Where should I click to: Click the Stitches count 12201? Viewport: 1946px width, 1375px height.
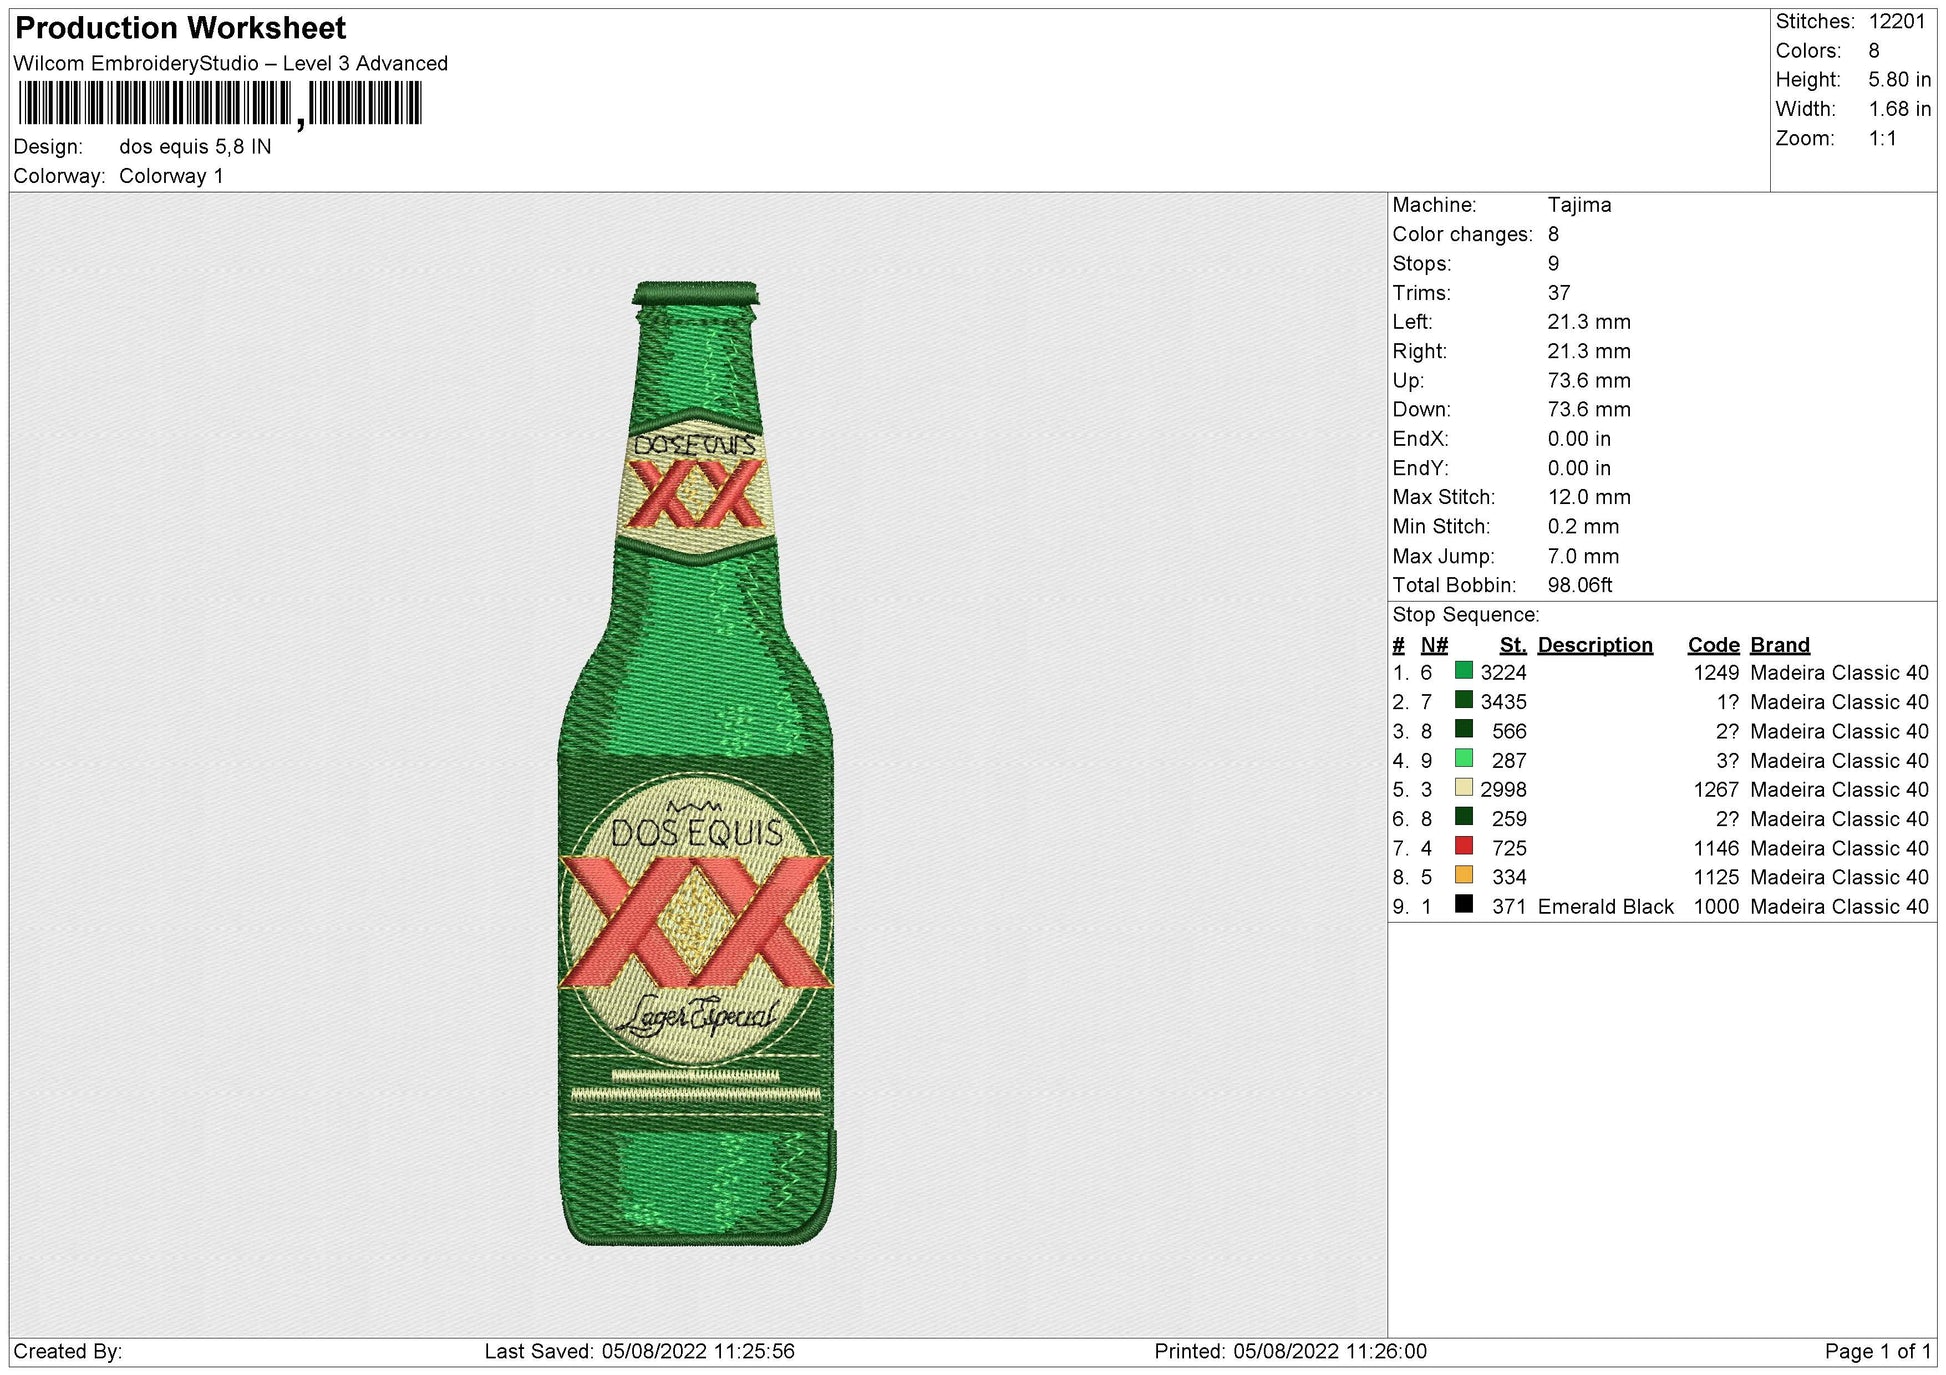click(1896, 21)
